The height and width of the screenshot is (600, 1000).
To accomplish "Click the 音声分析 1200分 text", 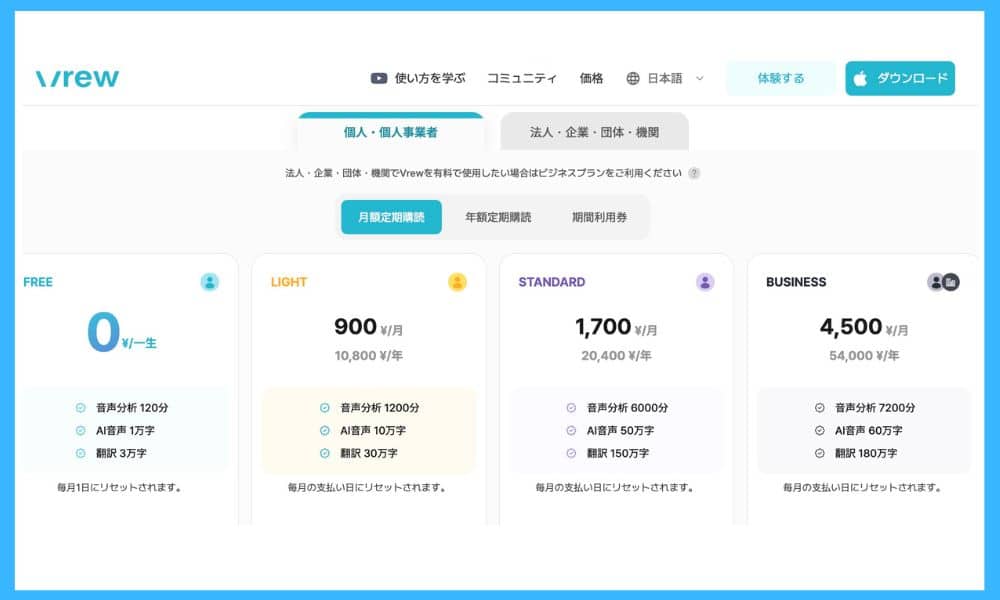I will (x=379, y=408).
